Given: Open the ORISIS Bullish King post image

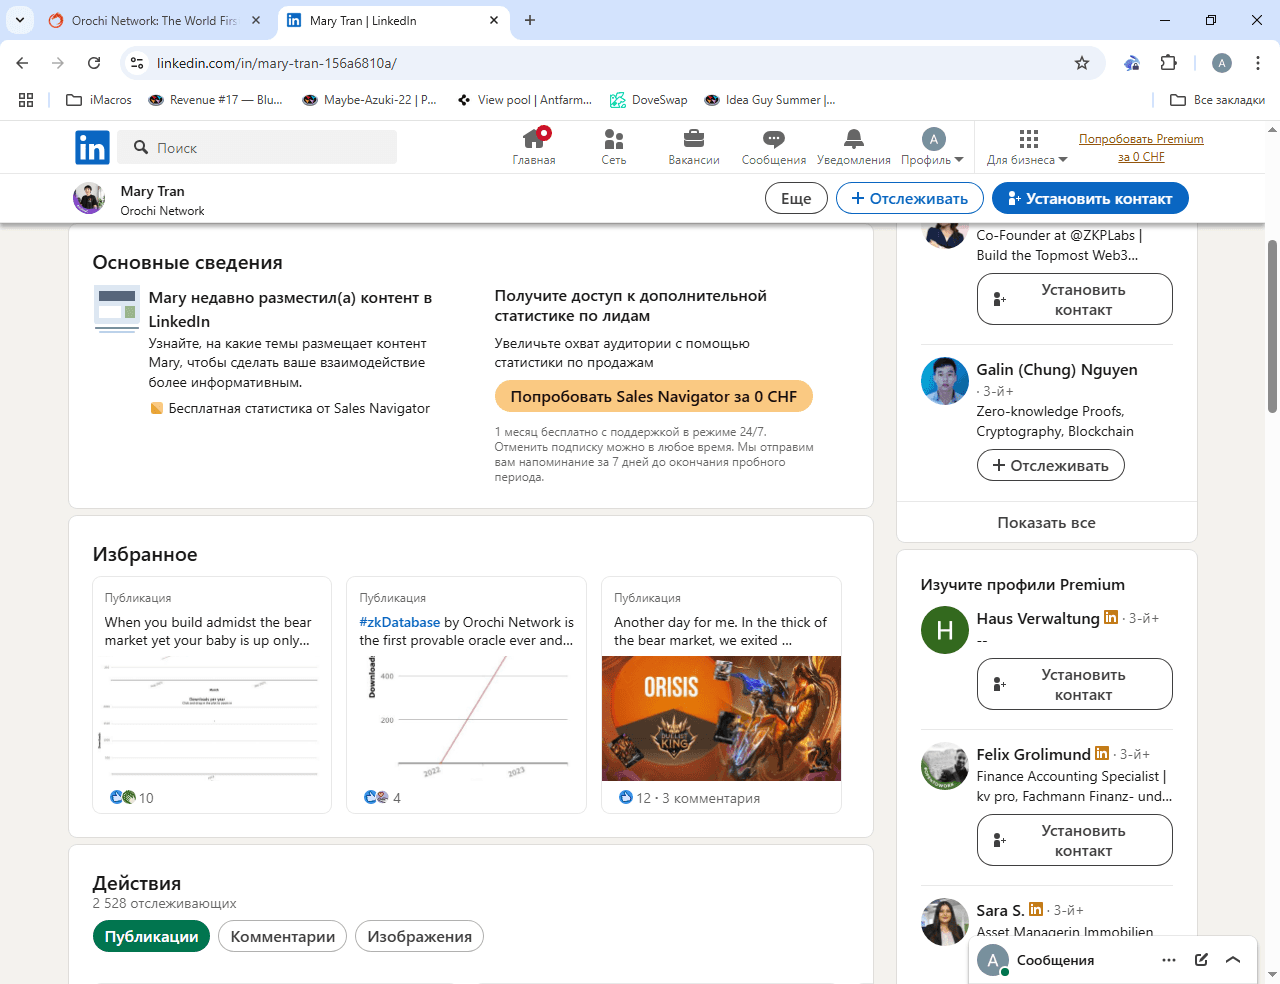Looking at the screenshot, I should [721, 718].
